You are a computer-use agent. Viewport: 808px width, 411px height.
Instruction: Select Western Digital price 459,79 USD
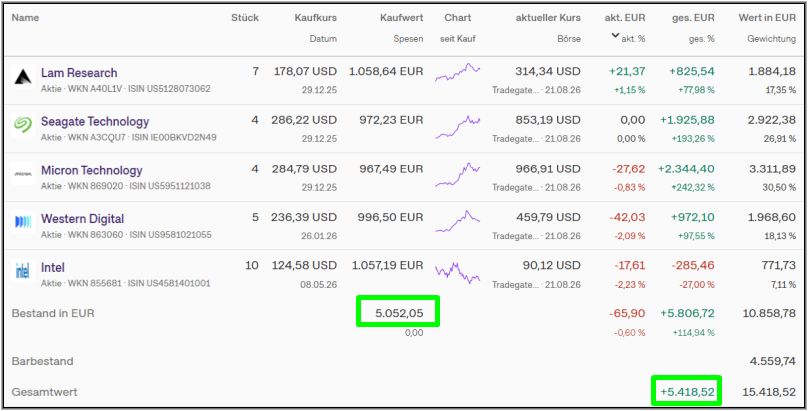pos(548,217)
